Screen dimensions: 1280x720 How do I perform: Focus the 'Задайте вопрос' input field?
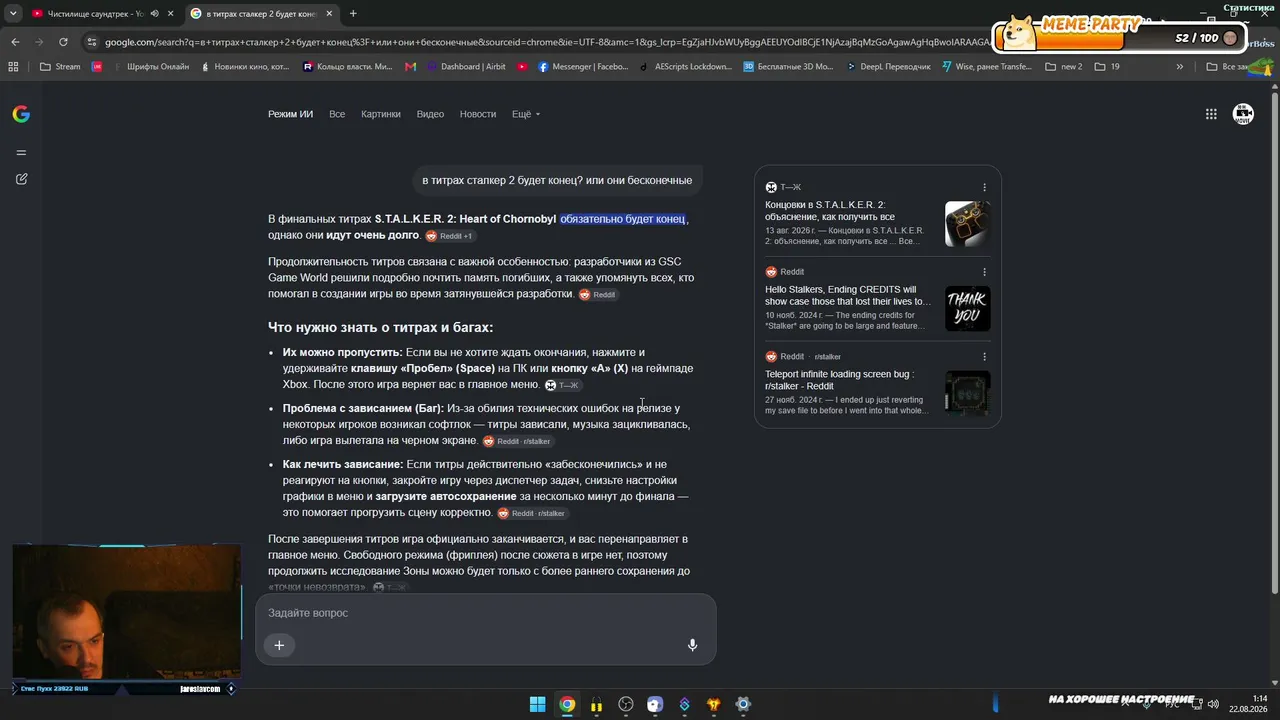coord(485,613)
